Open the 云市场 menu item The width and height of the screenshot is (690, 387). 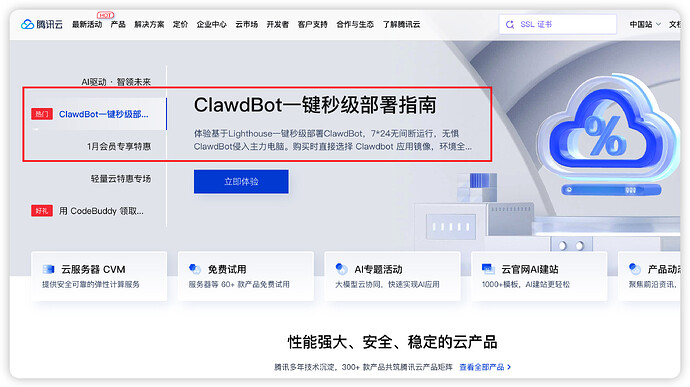tap(246, 25)
